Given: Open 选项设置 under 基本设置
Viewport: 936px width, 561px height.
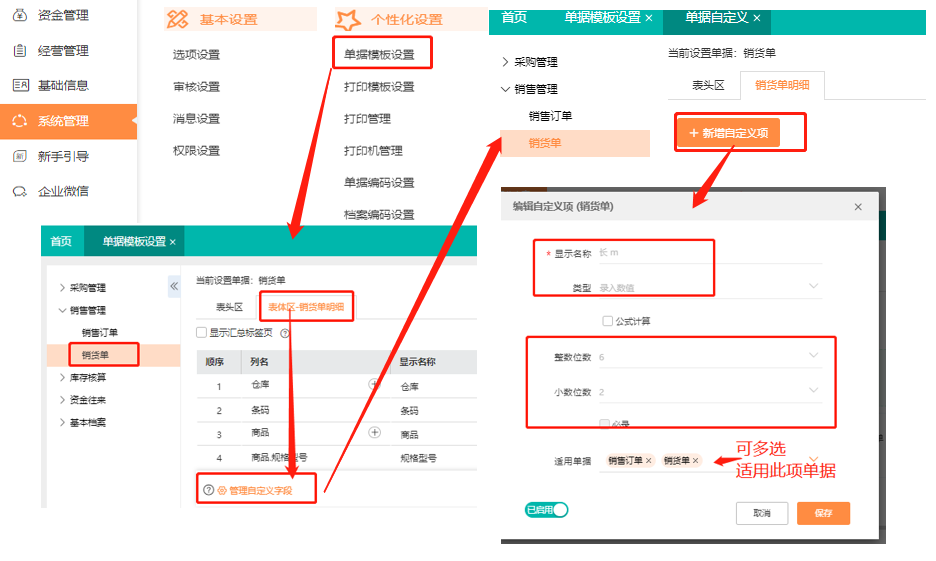Looking at the screenshot, I should pos(196,54).
